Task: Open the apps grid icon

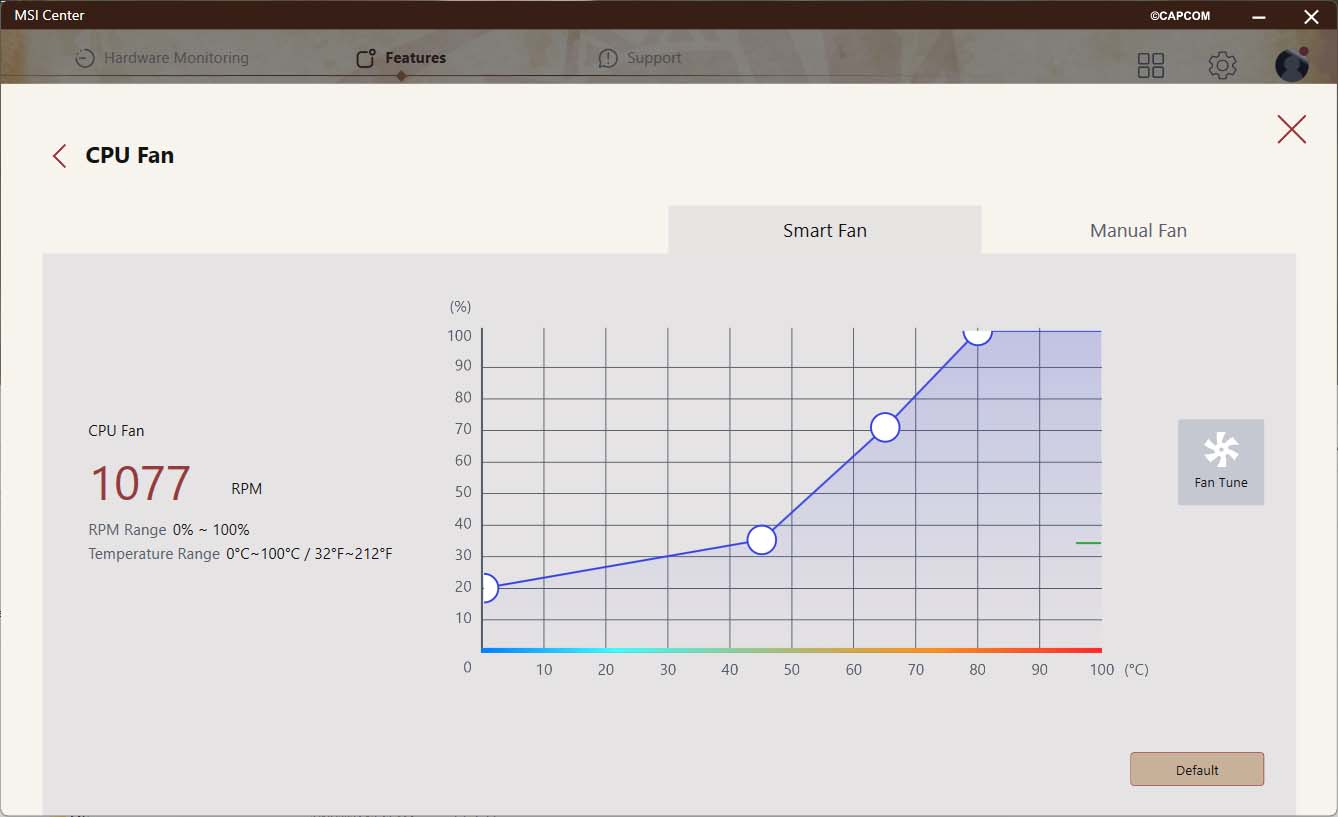Action: click(1151, 65)
